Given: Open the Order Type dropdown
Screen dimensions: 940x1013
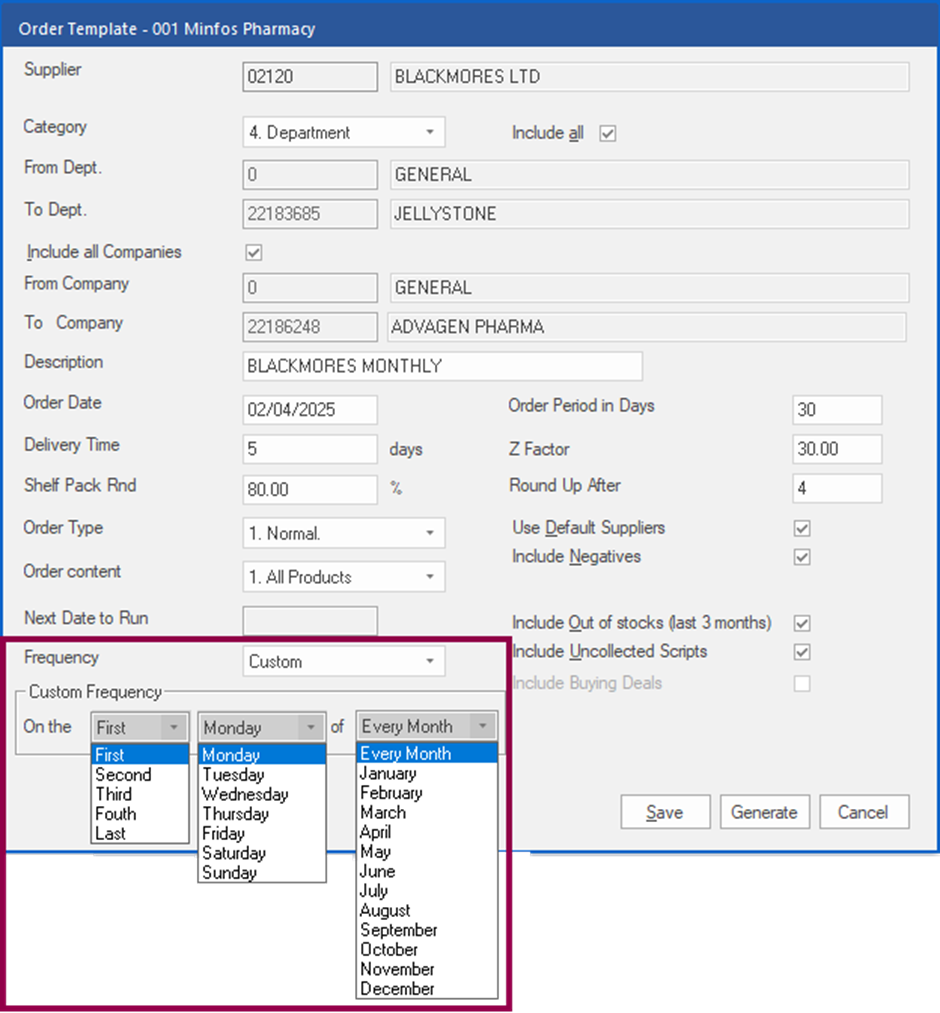Looking at the screenshot, I should 344,533.
